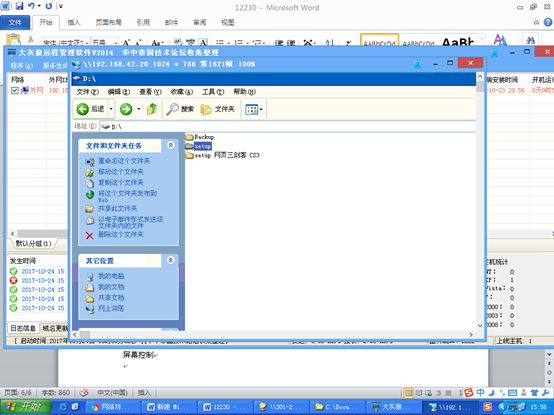Switch to the 日志信息 tab

(x=23, y=328)
